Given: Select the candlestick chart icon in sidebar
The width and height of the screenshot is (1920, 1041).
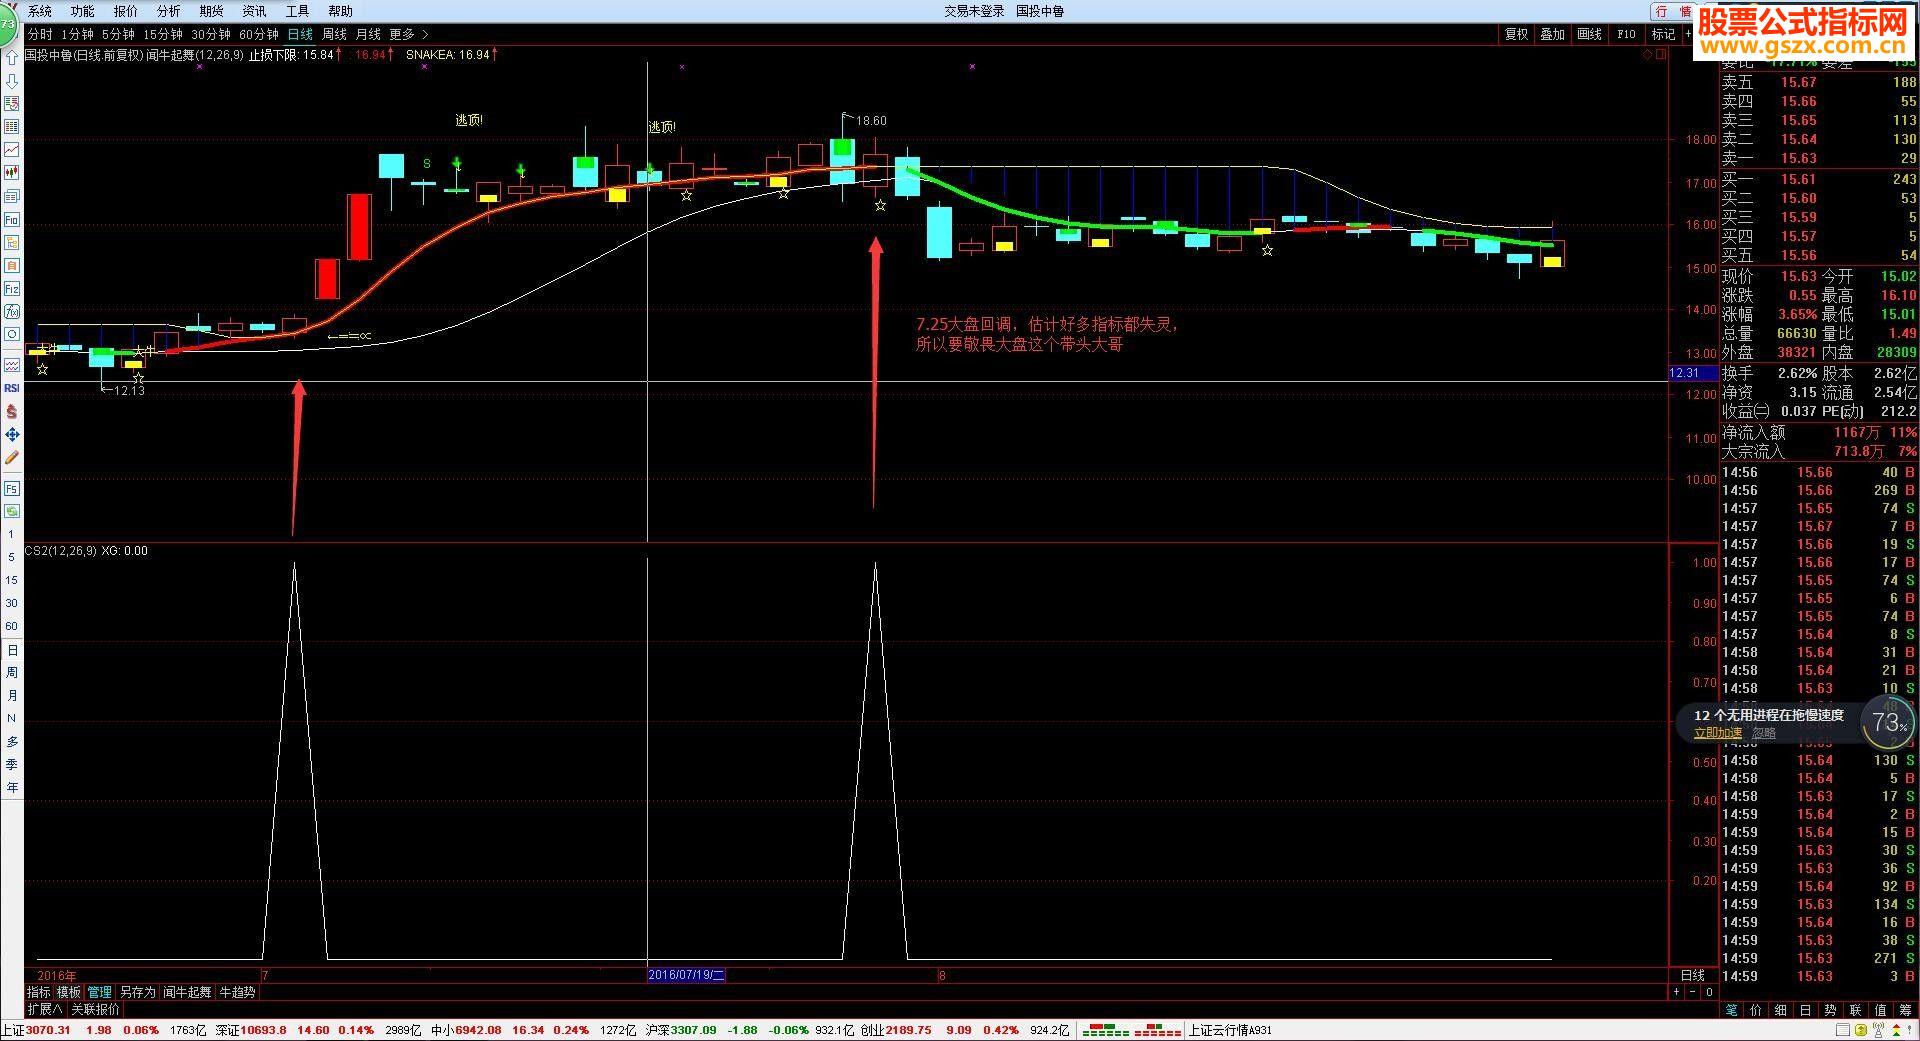Looking at the screenshot, I should 12,173.
